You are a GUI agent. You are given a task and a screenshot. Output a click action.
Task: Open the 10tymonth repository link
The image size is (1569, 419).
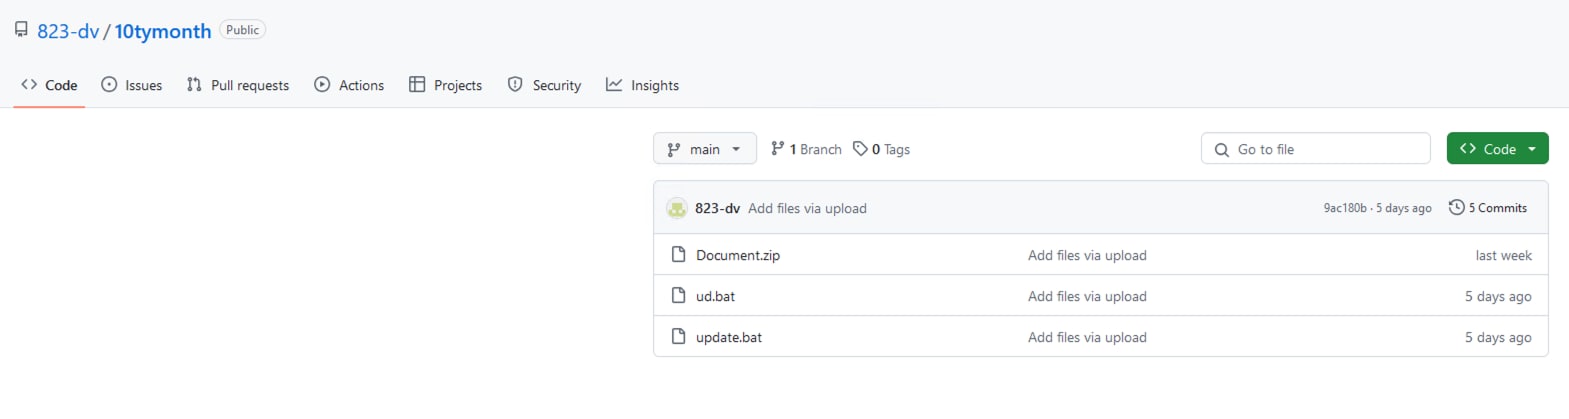coord(163,31)
